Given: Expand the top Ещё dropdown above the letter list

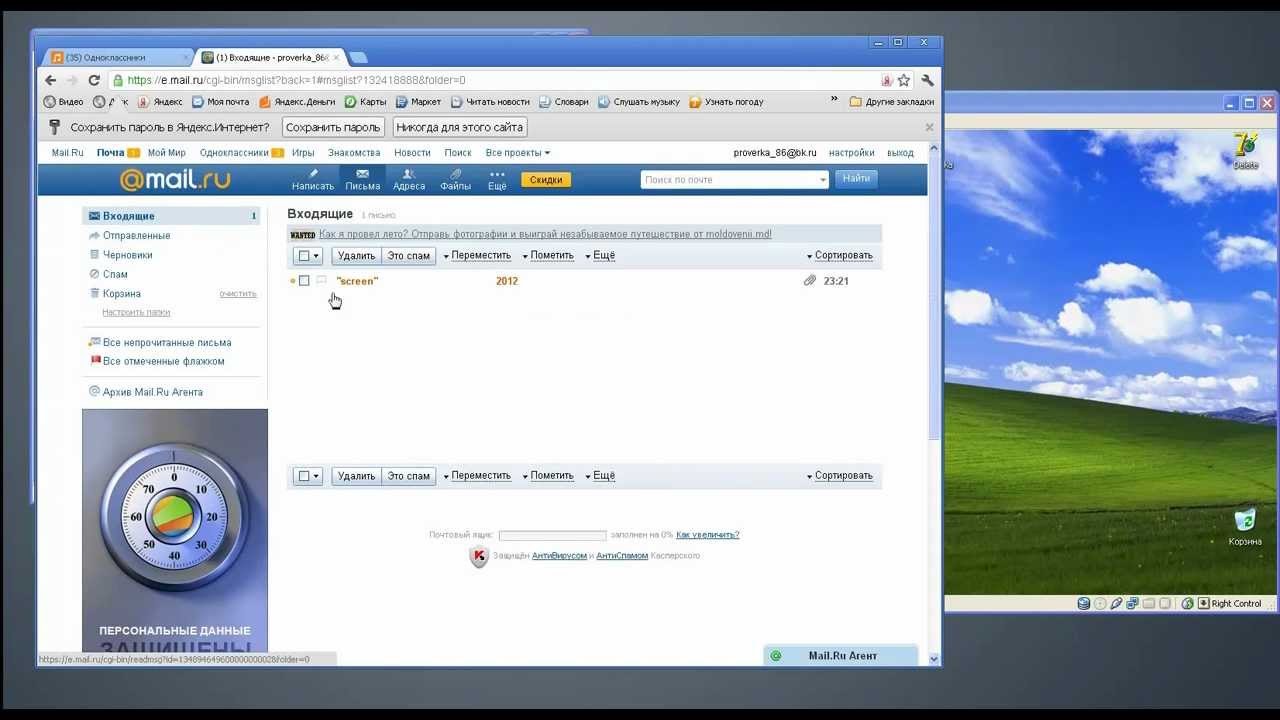Looking at the screenshot, I should pos(600,256).
